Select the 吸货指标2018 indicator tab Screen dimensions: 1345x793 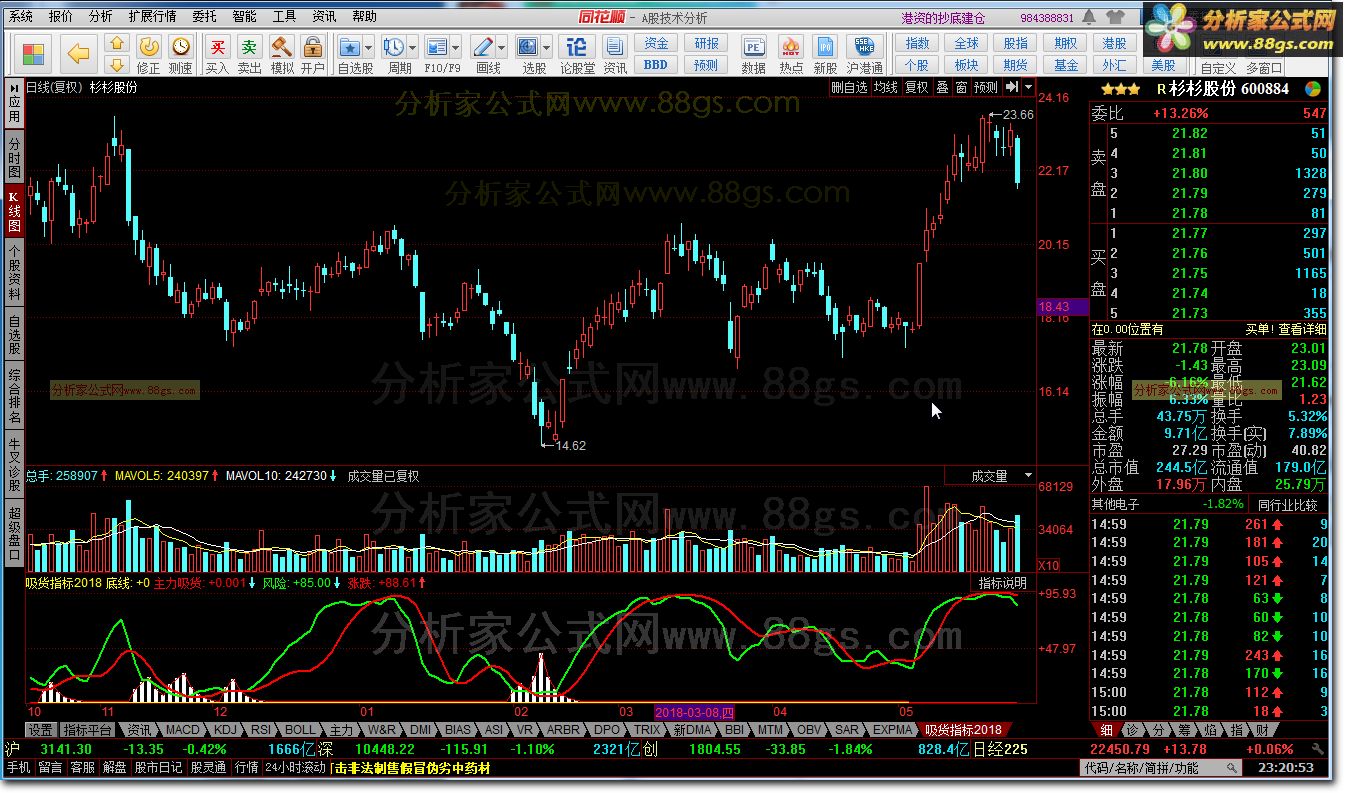point(962,730)
